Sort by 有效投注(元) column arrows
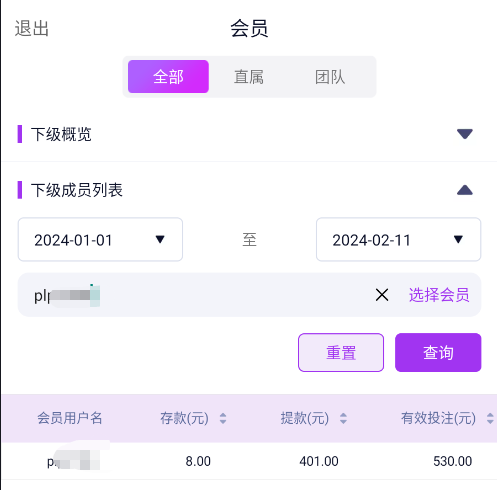497x490 pixels. pyautogui.click(x=490, y=418)
